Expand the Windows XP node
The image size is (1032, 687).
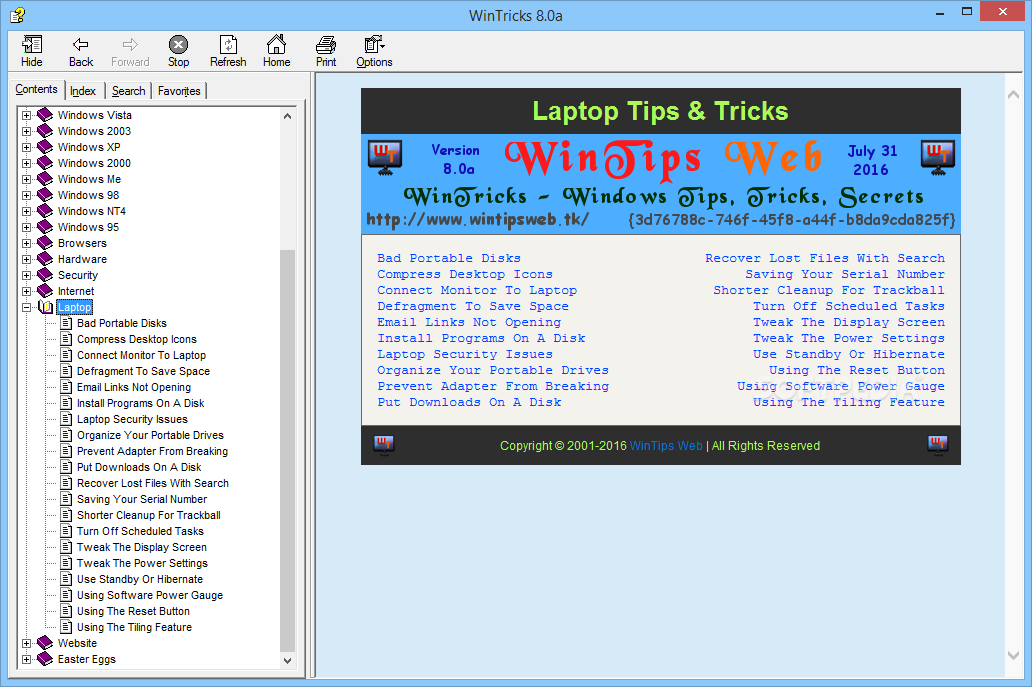coord(26,147)
